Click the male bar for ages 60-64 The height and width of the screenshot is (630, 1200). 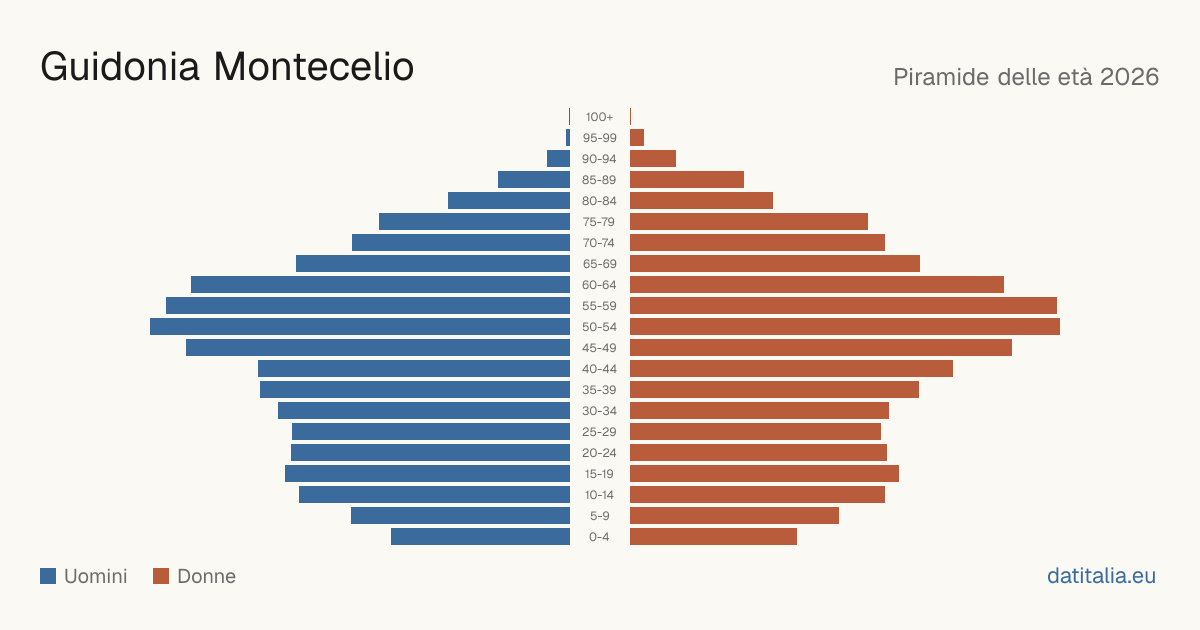point(380,285)
